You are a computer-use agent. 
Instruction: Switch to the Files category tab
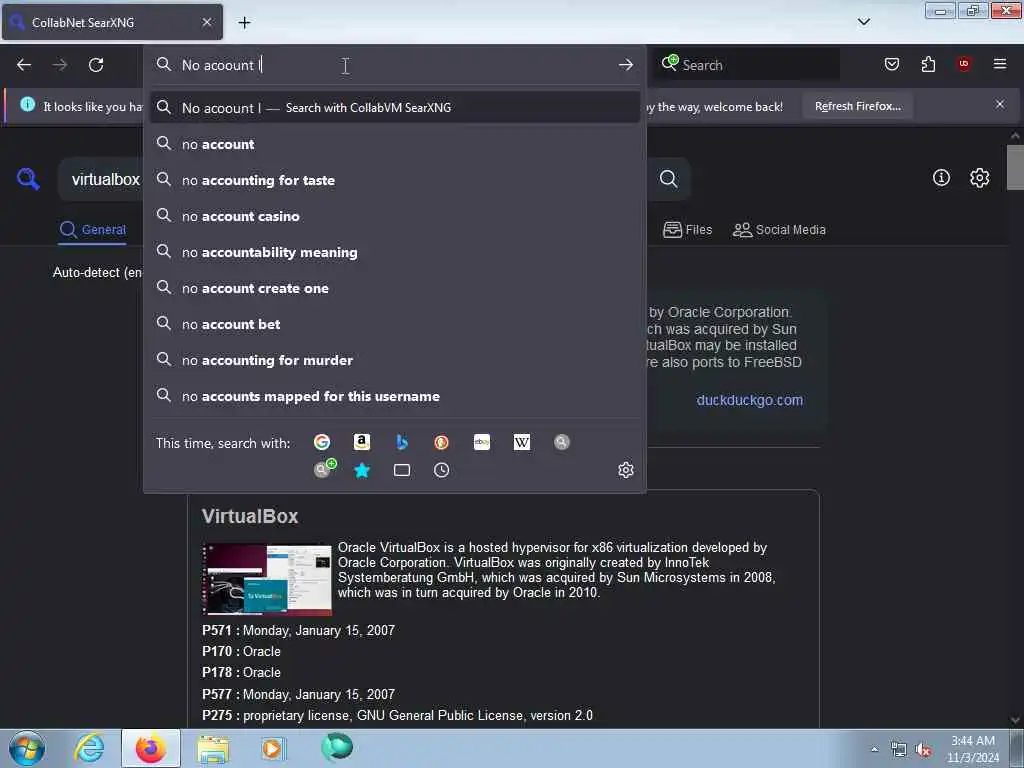687,230
